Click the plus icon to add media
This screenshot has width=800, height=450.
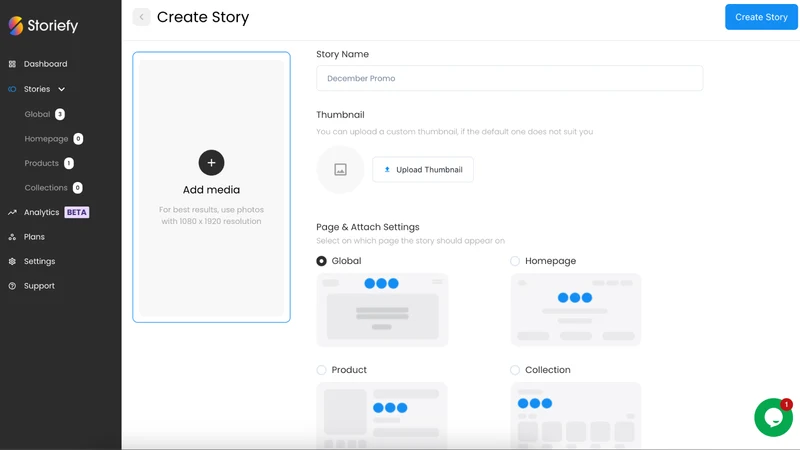(x=211, y=163)
